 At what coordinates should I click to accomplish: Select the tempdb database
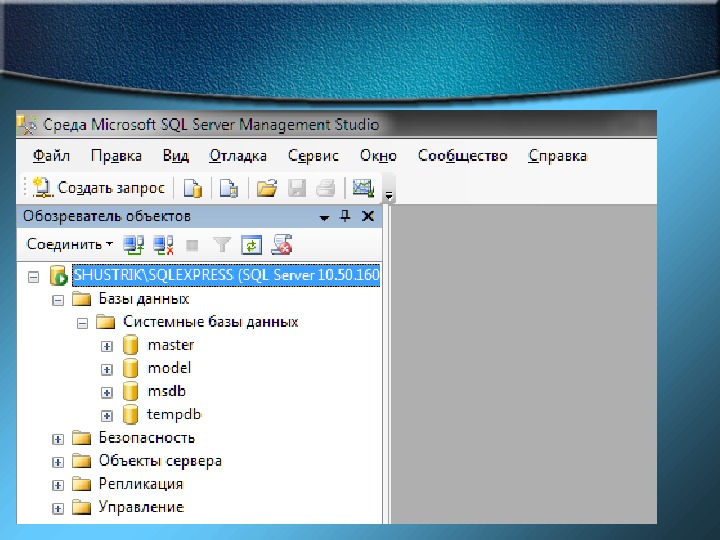174,414
